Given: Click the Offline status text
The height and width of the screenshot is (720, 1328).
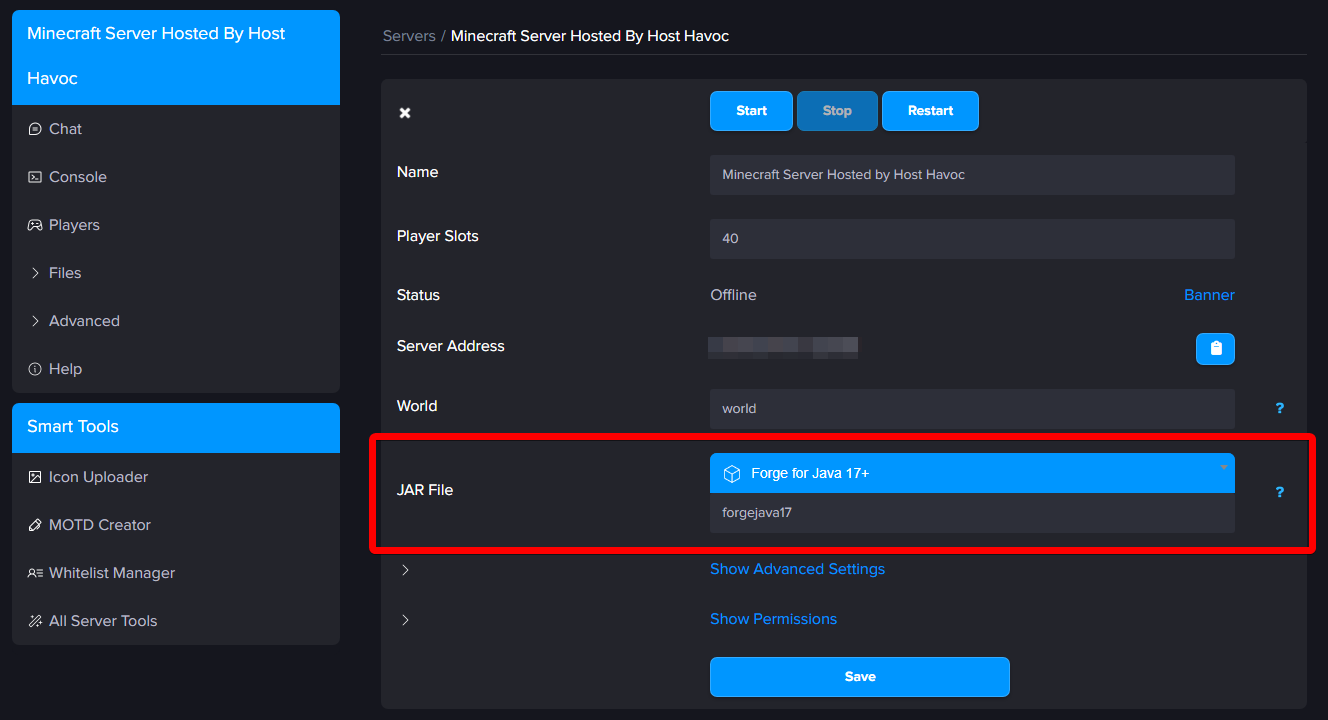Looking at the screenshot, I should point(733,295).
